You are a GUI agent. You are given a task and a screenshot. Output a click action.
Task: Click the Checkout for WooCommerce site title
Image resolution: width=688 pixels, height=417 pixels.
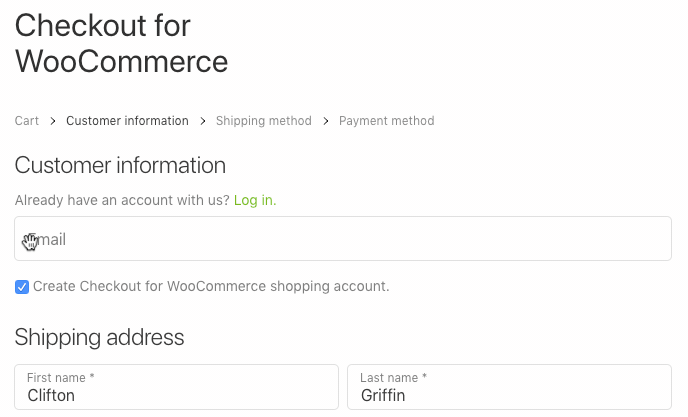pyautogui.click(x=122, y=43)
